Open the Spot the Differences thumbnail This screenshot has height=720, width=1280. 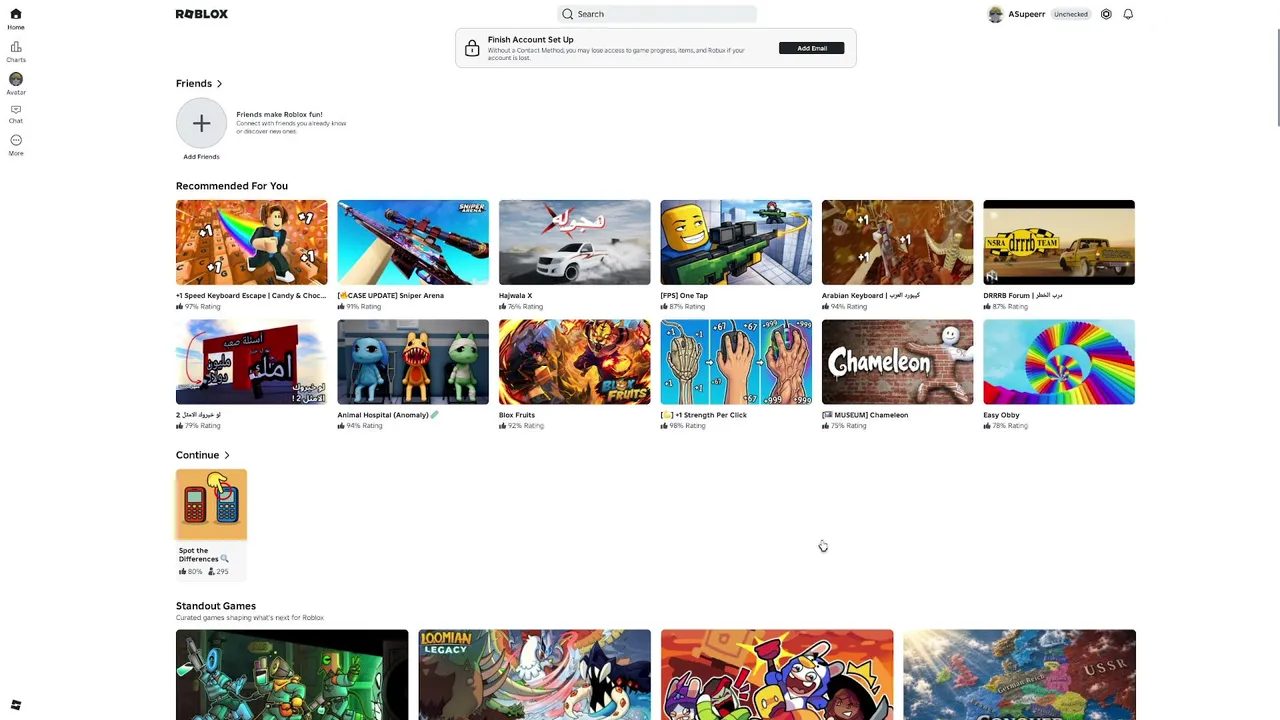(211, 505)
